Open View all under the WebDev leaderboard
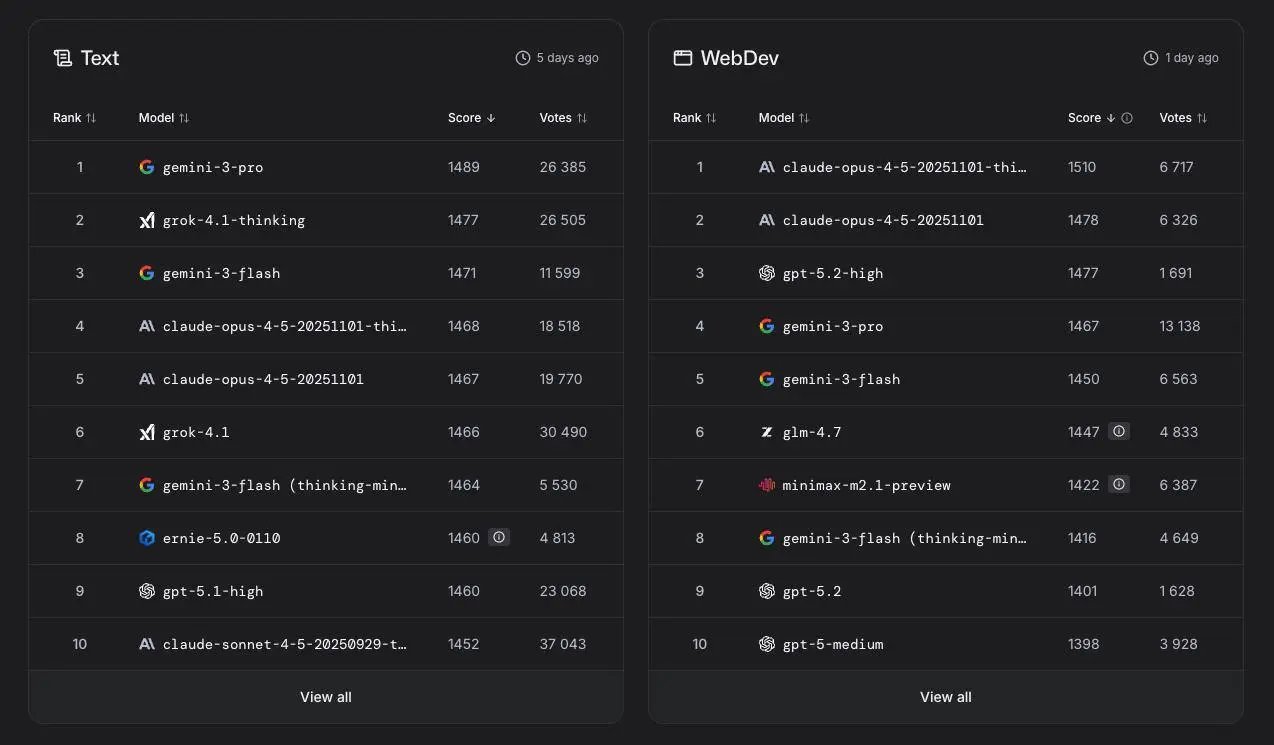The width and height of the screenshot is (1274, 745). (946, 697)
